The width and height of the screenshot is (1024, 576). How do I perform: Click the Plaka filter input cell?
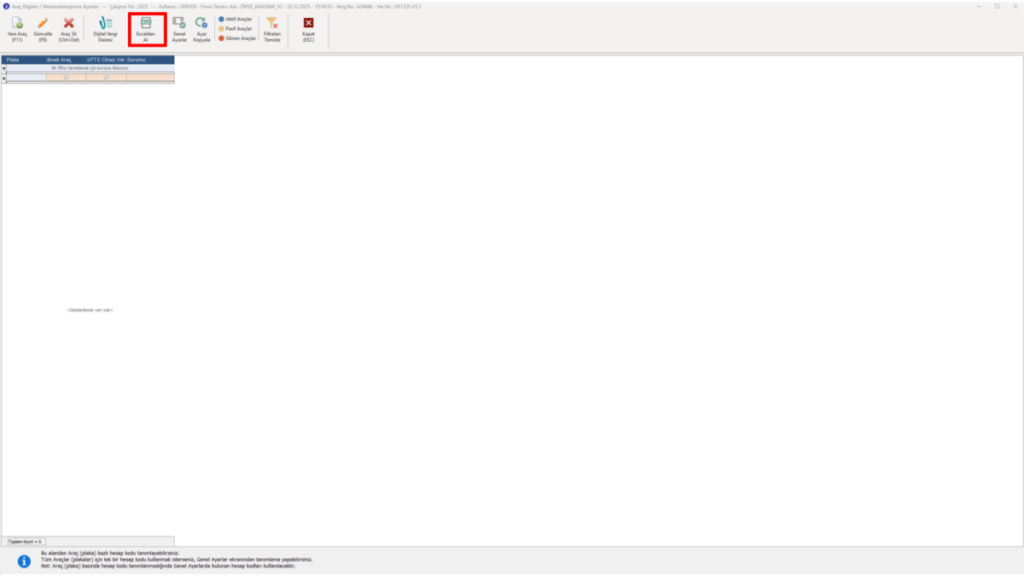coord(26,77)
